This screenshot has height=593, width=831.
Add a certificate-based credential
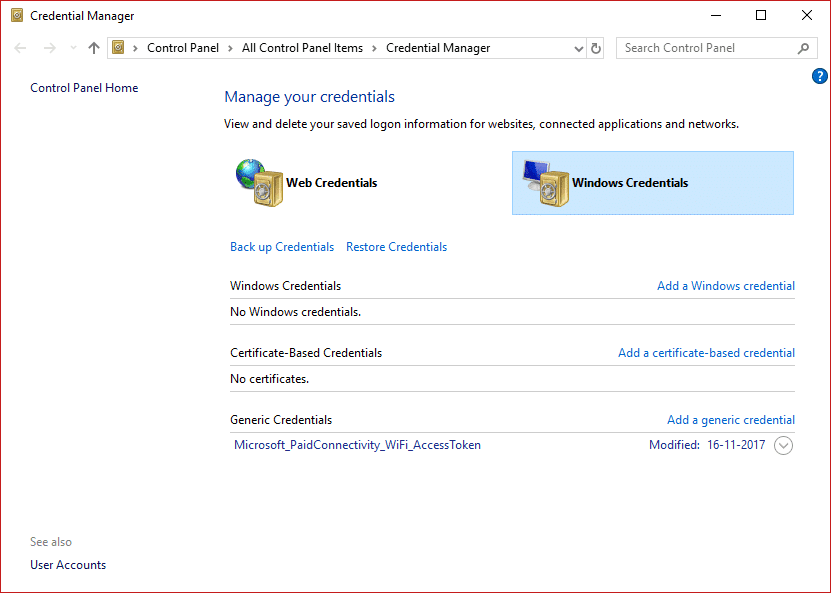pyautogui.click(x=706, y=353)
